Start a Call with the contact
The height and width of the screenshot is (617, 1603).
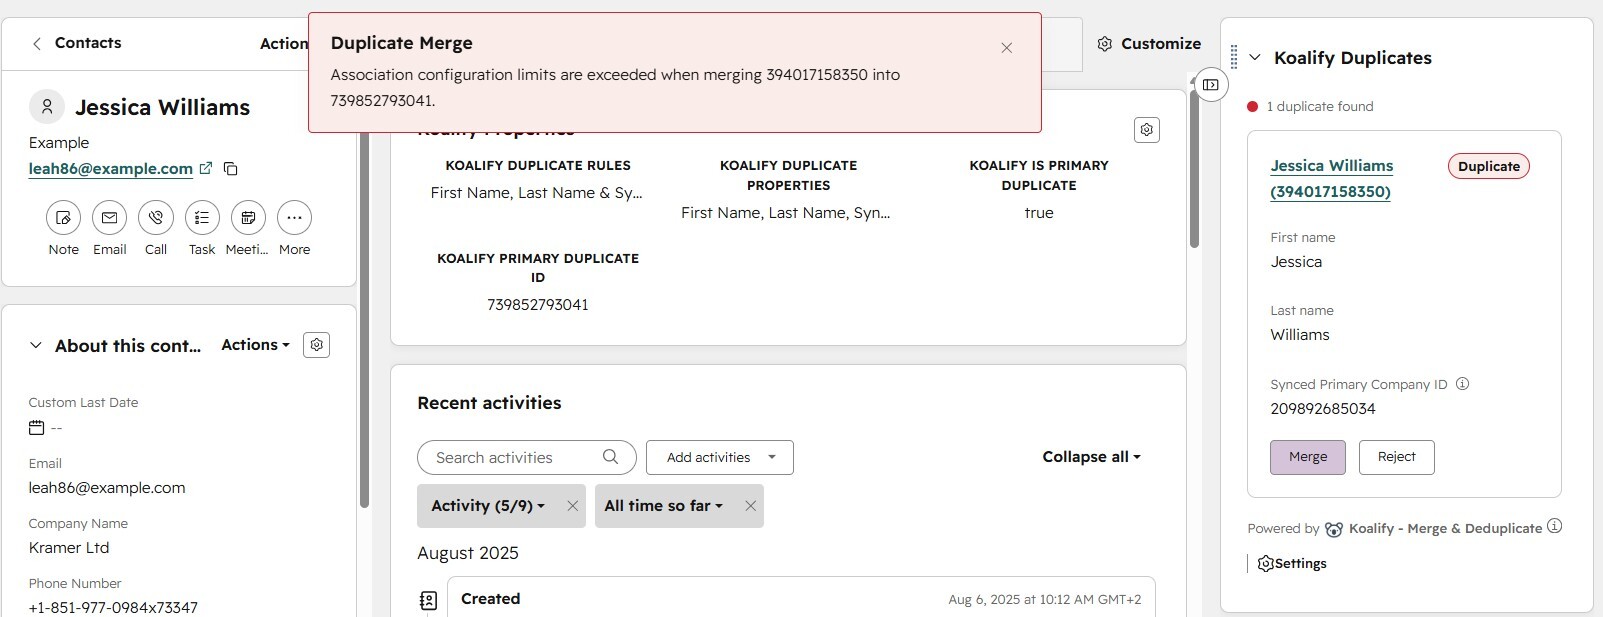156,218
